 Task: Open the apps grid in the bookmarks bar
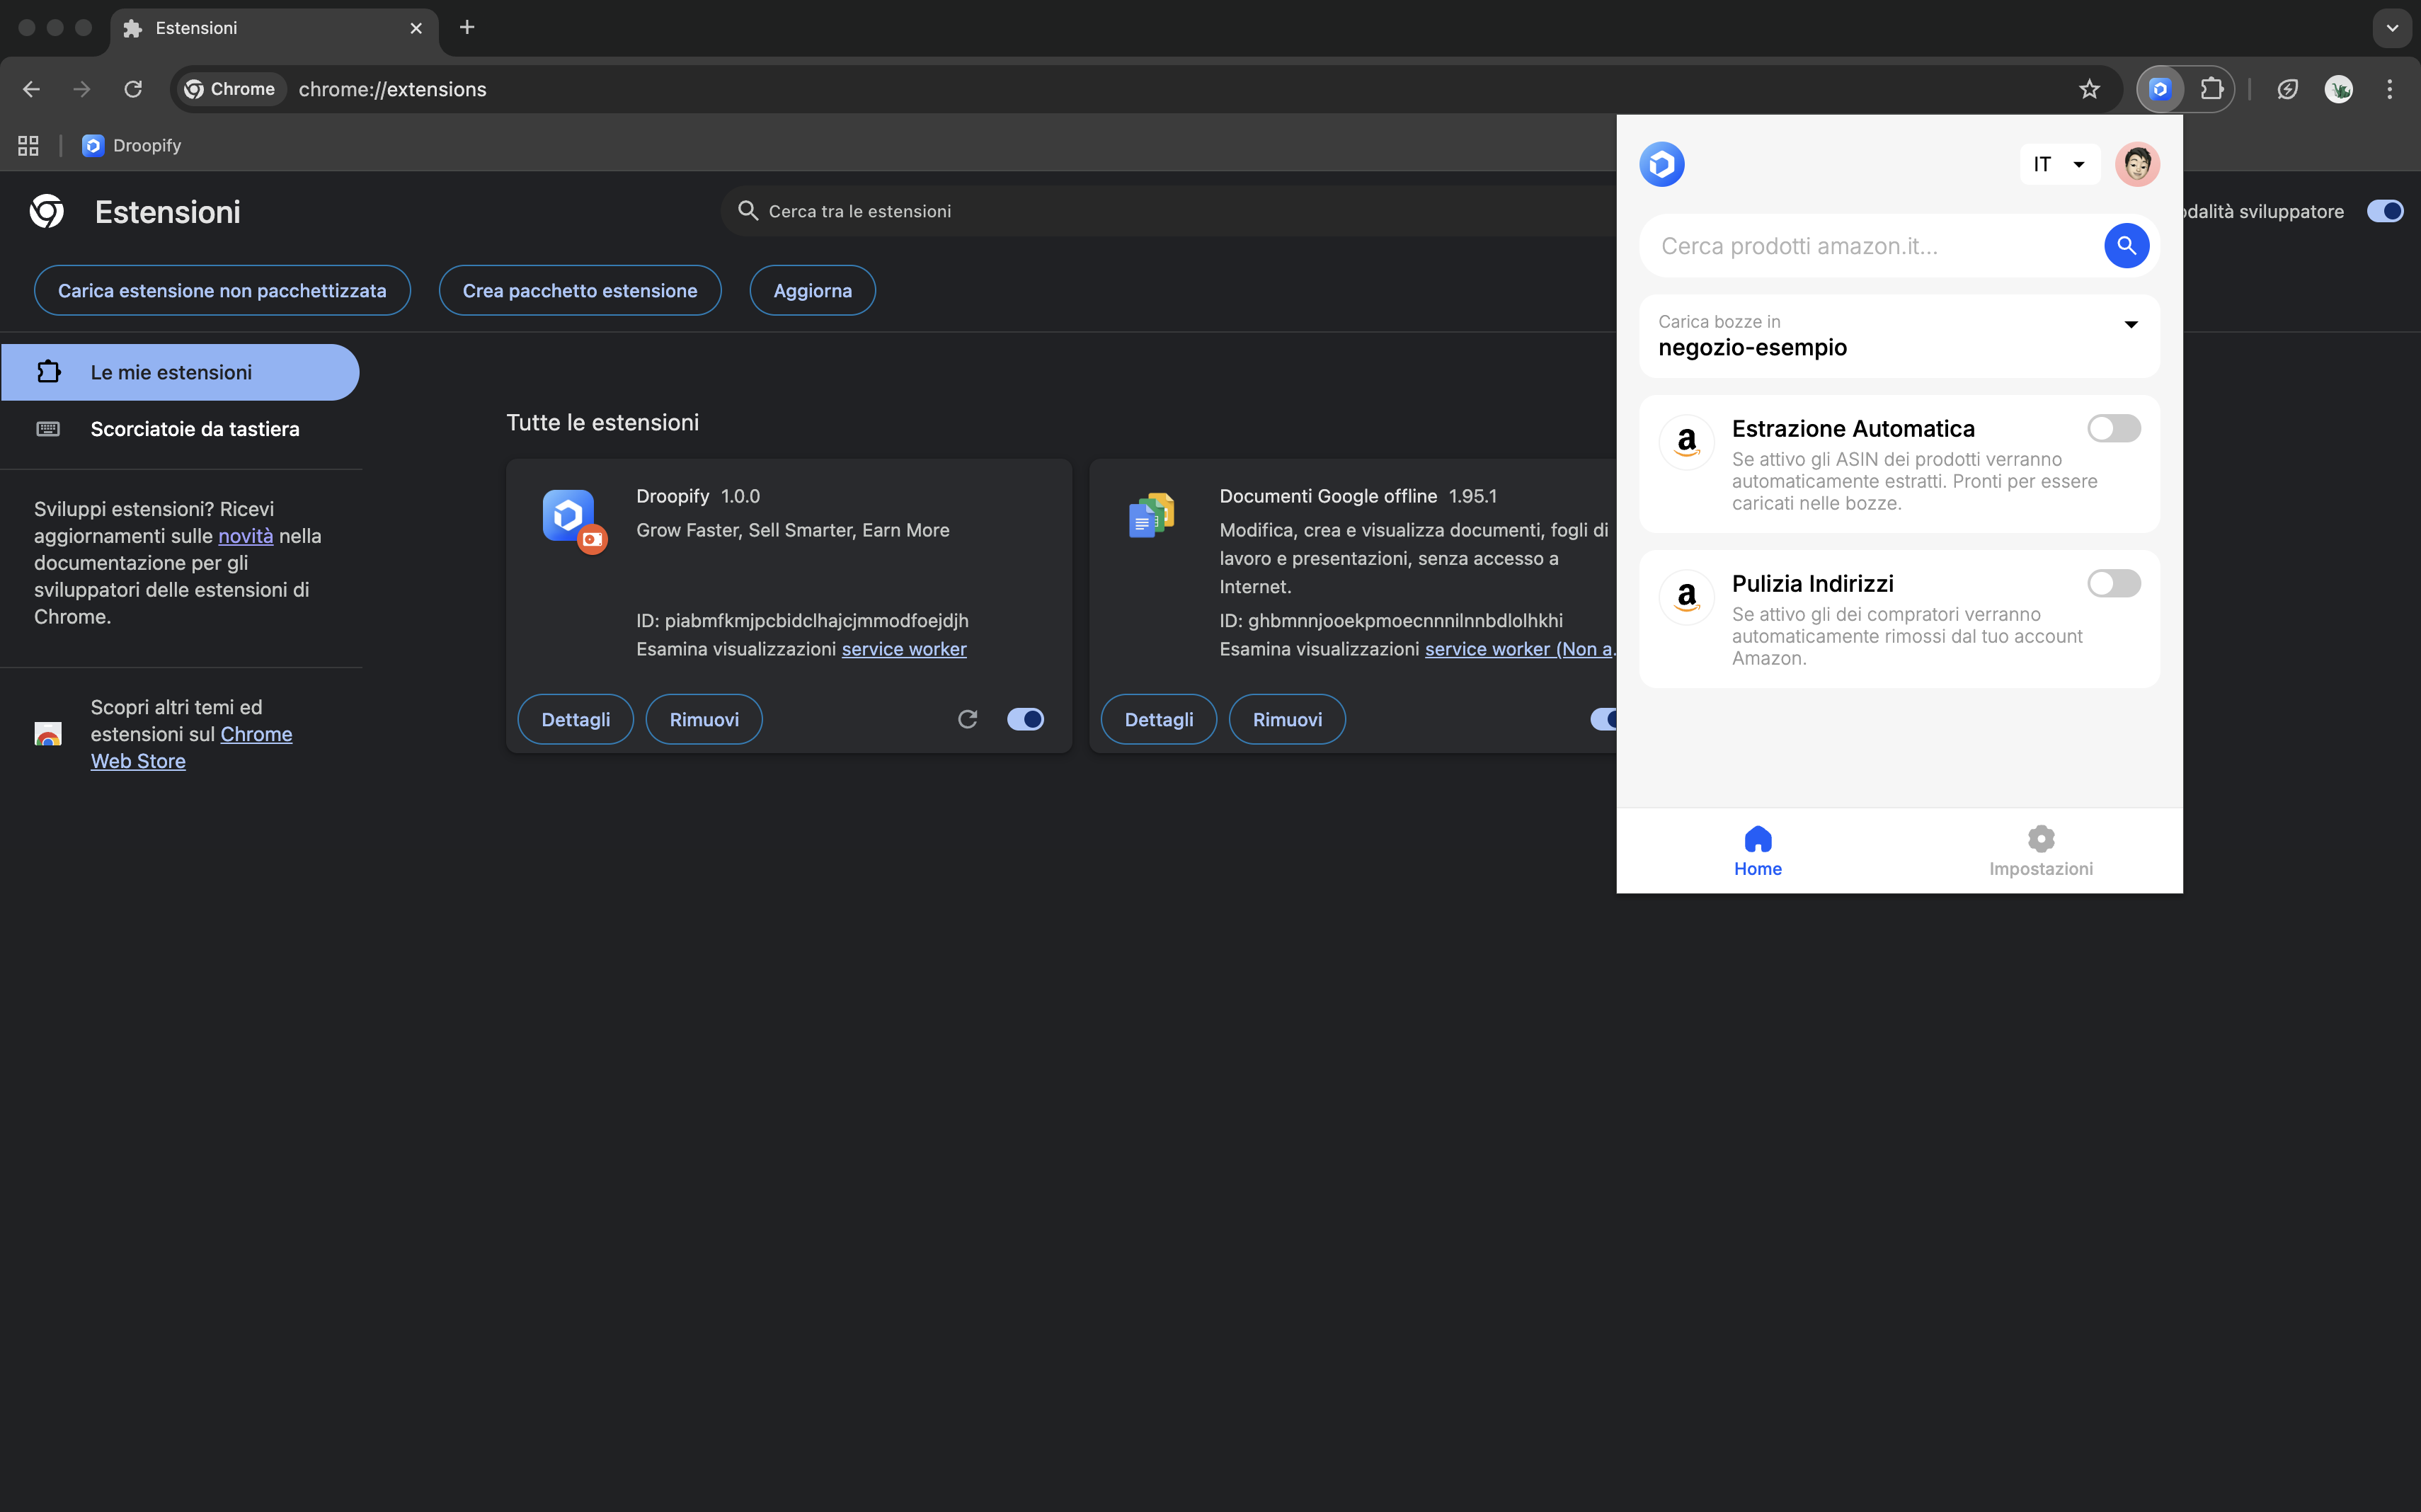coord(28,145)
